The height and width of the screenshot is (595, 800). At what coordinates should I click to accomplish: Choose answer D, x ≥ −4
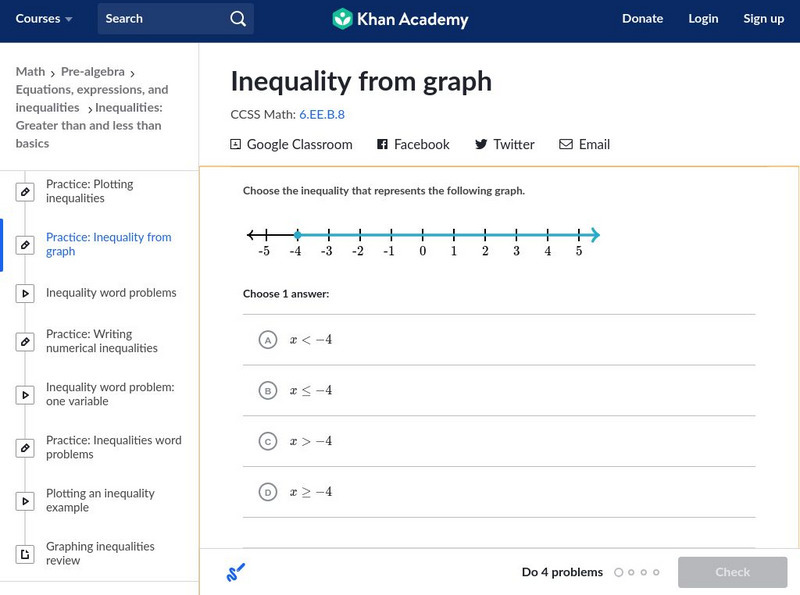coord(268,492)
